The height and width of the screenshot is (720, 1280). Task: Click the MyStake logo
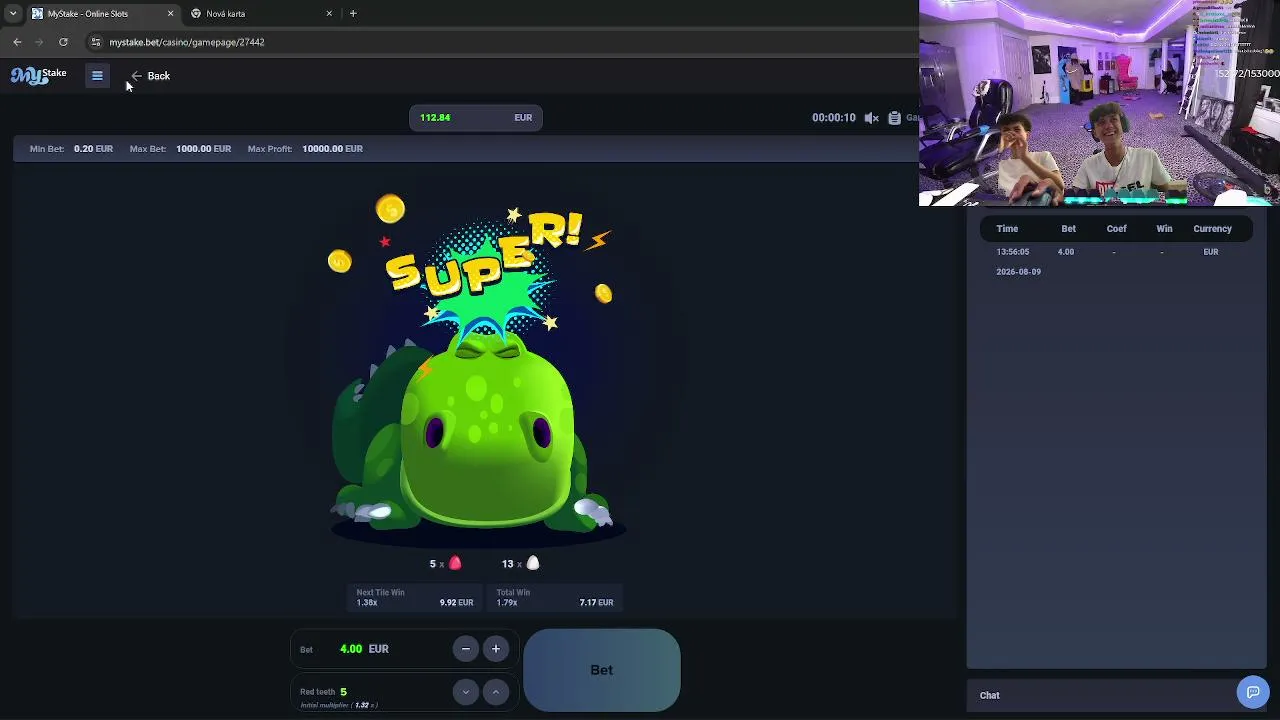[x=39, y=76]
